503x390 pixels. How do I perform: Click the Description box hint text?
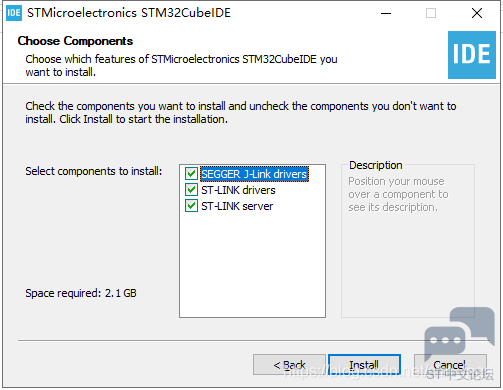coord(398,194)
